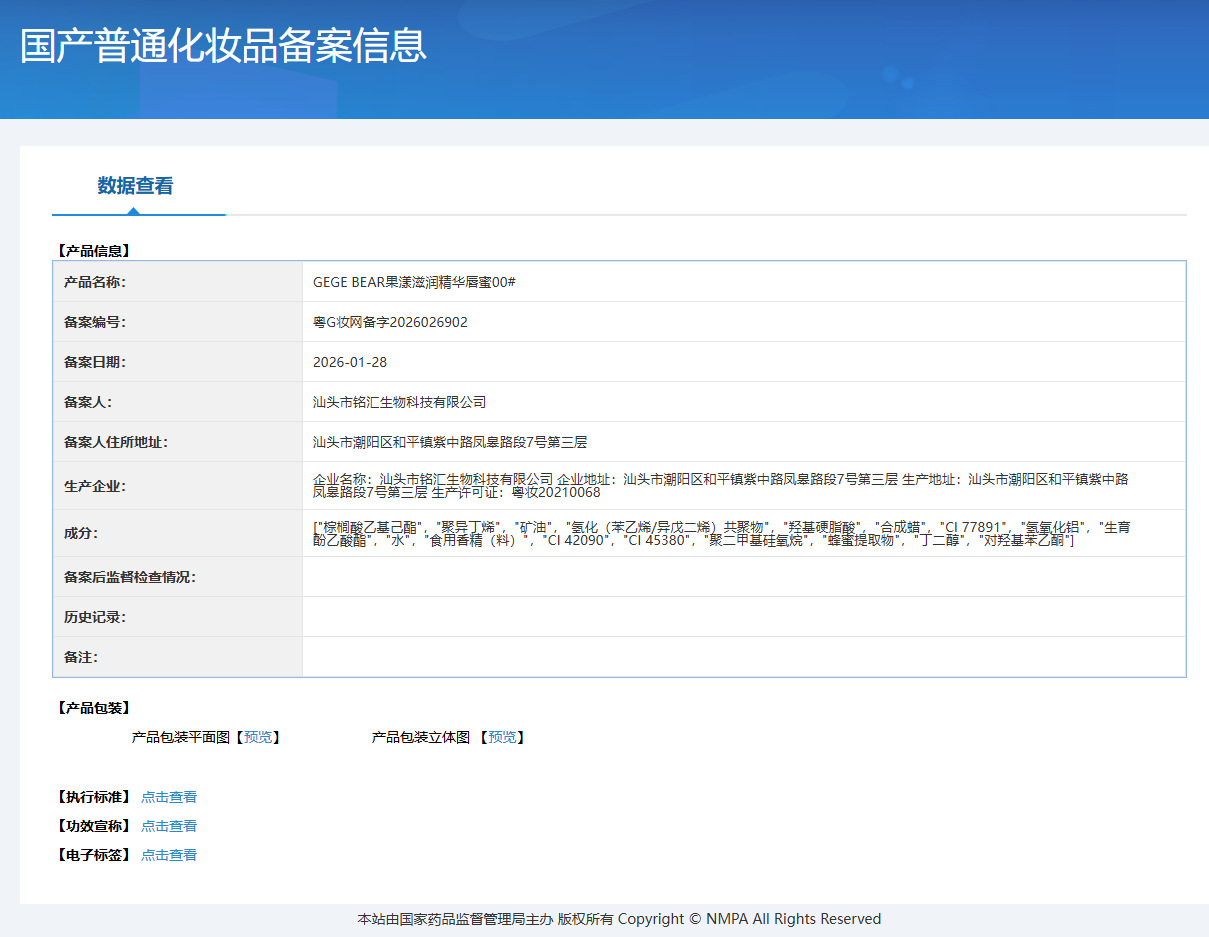Open the 数据查看 tab
The width and height of the screenshot is (1209, 937).
coord(136,186)
